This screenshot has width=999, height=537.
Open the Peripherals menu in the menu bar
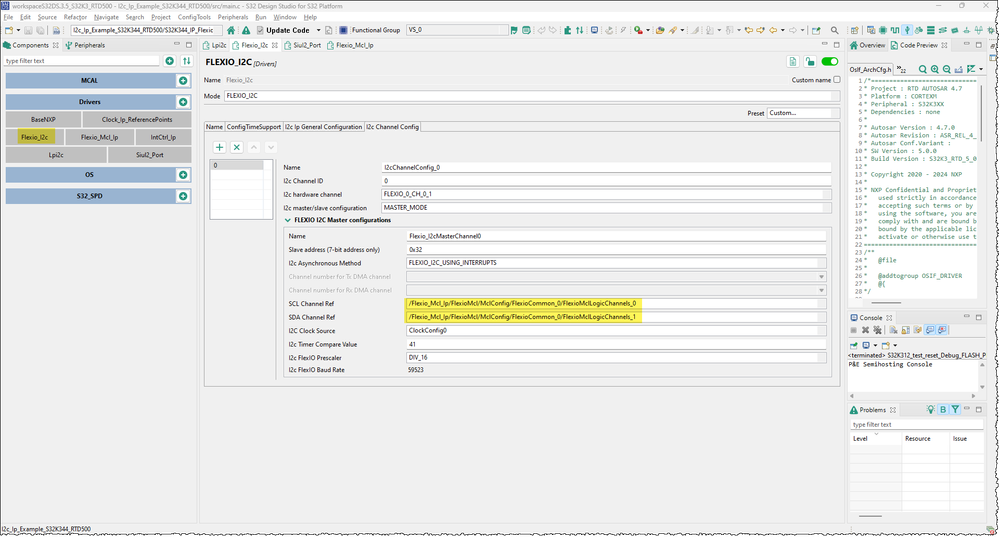click(233, 17)
